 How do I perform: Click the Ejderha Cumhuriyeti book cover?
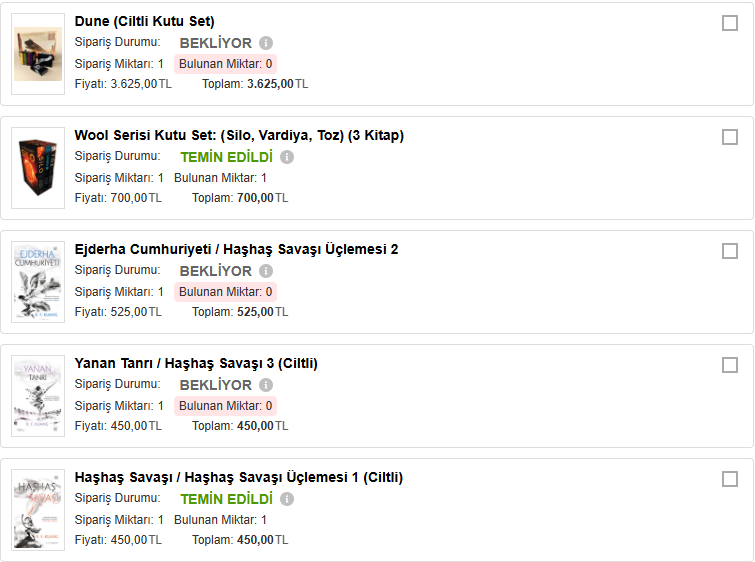[38, 282]
